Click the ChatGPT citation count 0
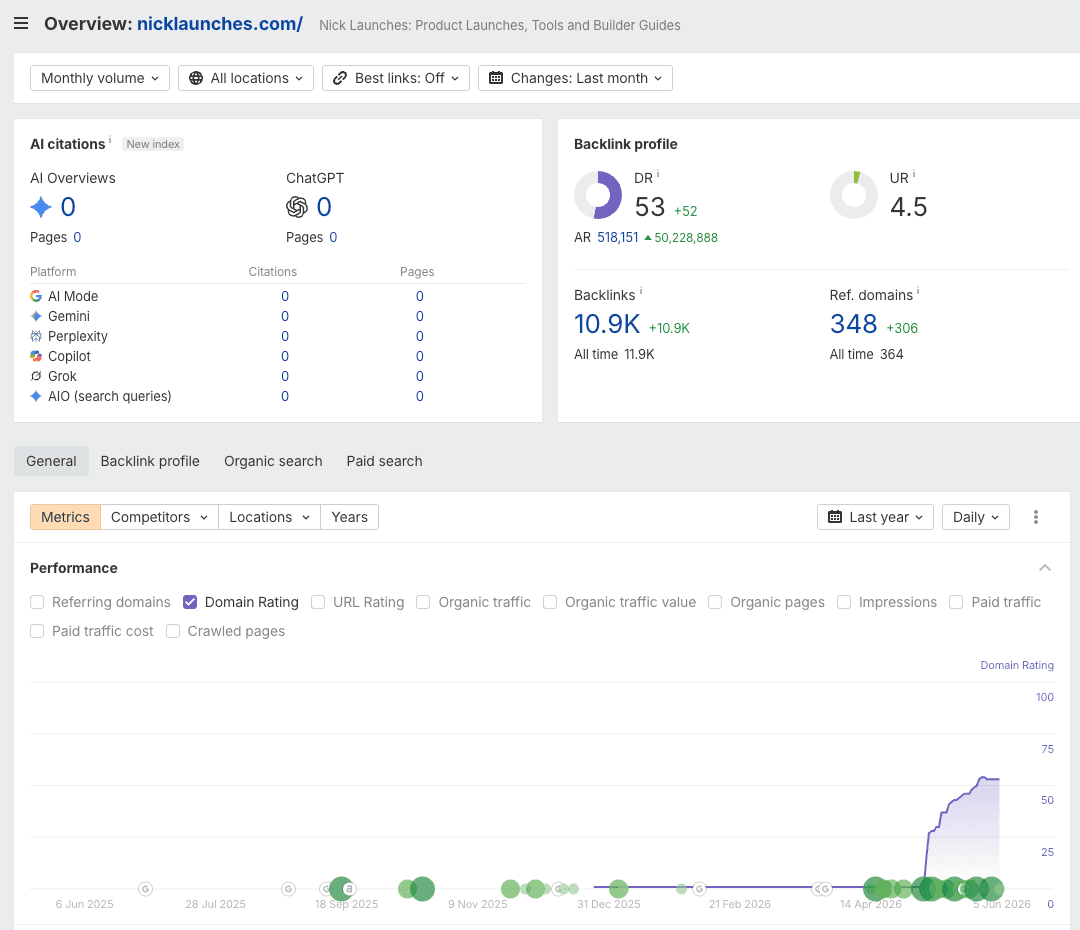Screen dimensions: 1080x930 pyautogui.click(x=324, y=207)
